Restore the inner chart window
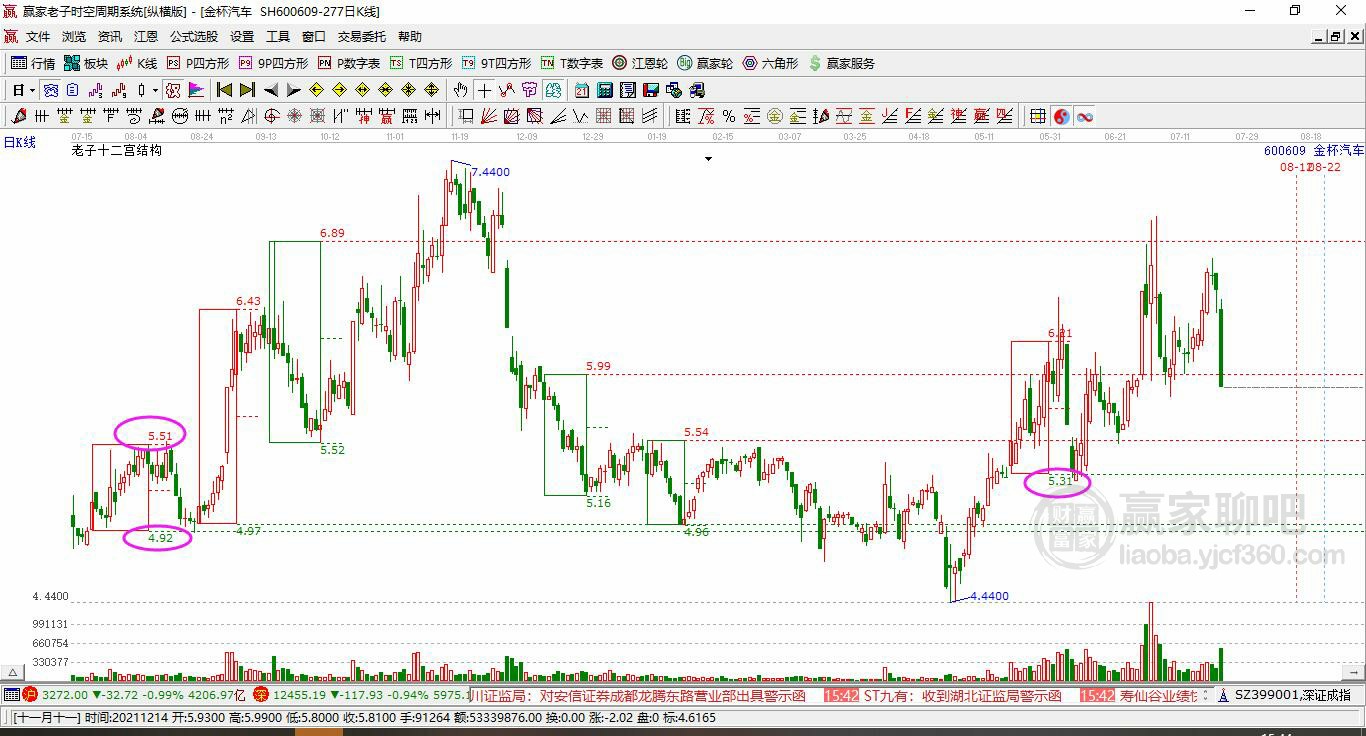1366x736 pixels. pyautogui.click(x=1335, y=37)
